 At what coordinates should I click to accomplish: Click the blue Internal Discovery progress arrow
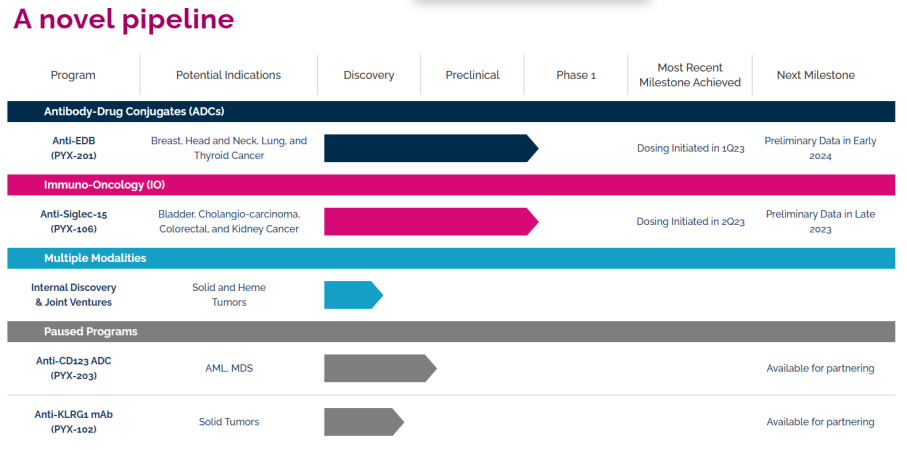[351, 294]
